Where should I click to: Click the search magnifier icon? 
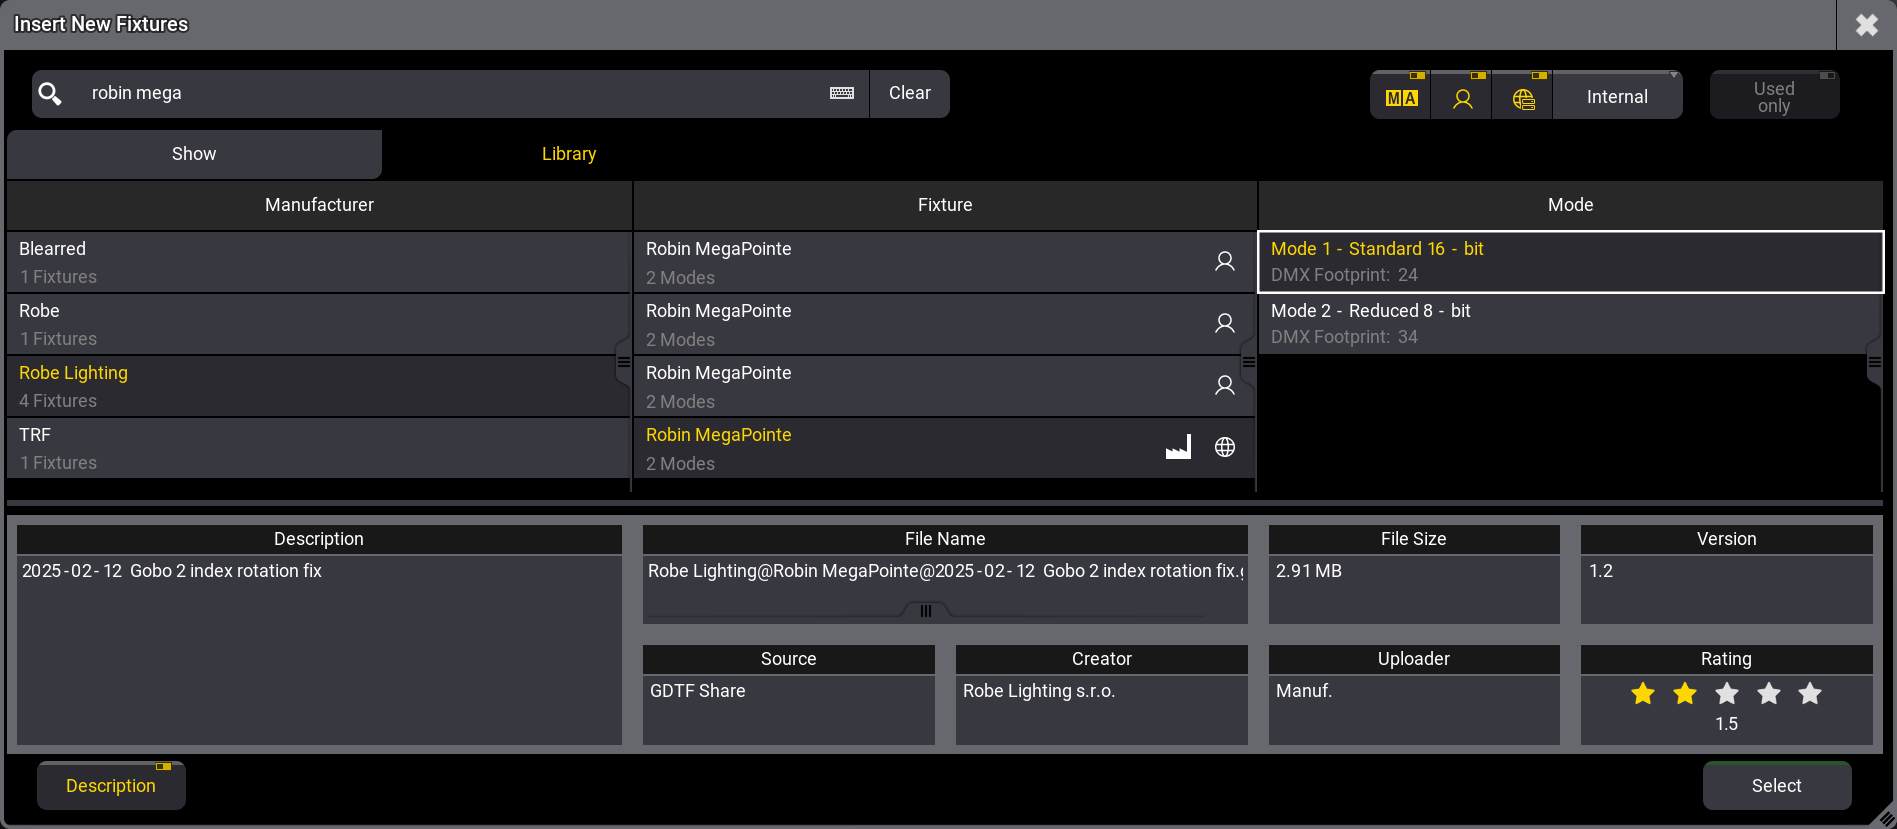click(x=50, y=94)
